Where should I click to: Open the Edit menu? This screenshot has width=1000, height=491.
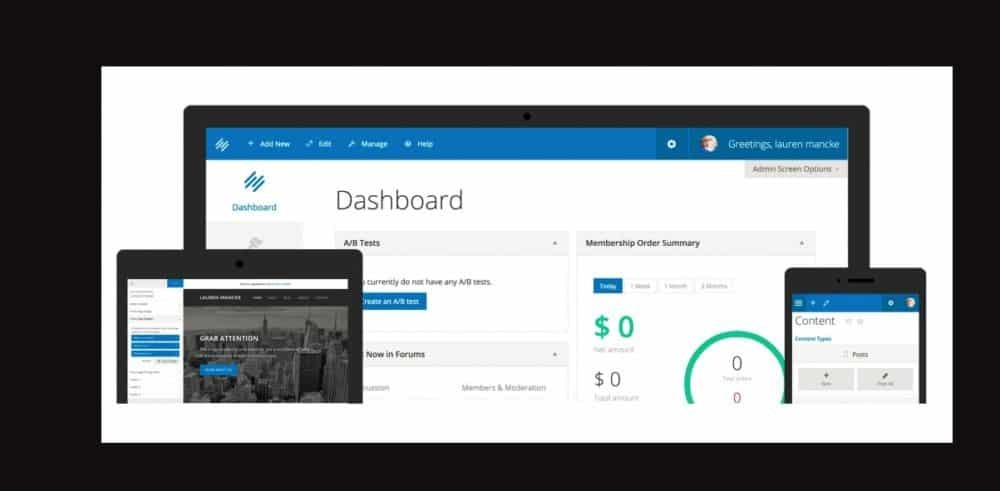(319, 144)
